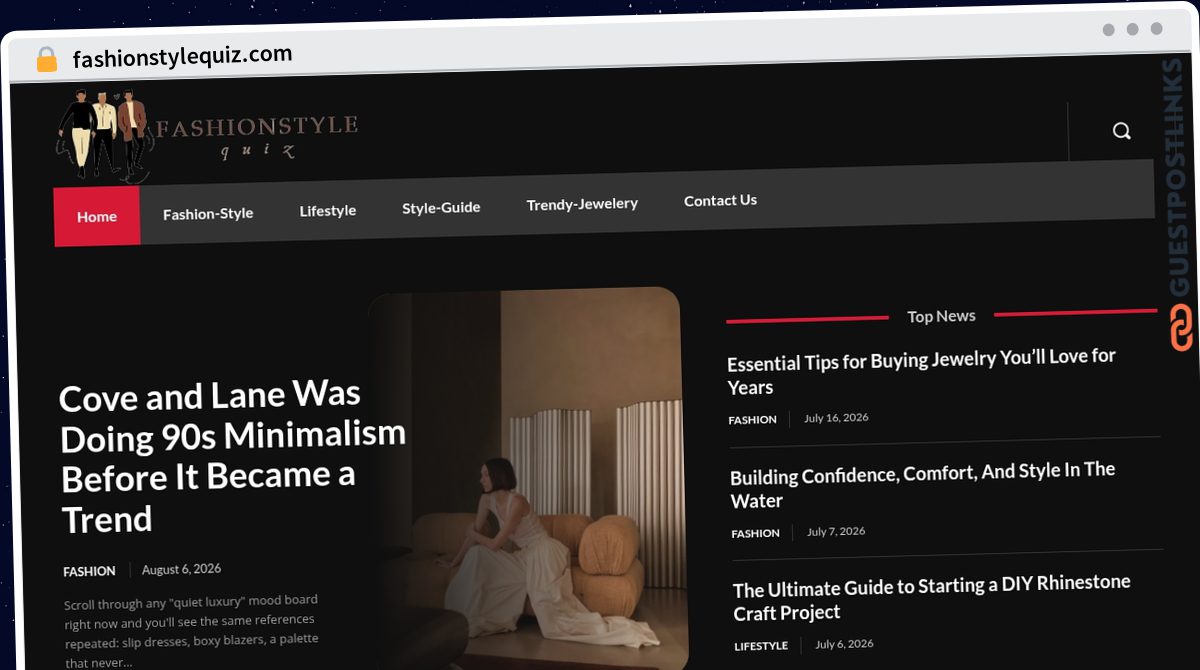Click the FashionStyle Quiz logo

click(207, 135)
